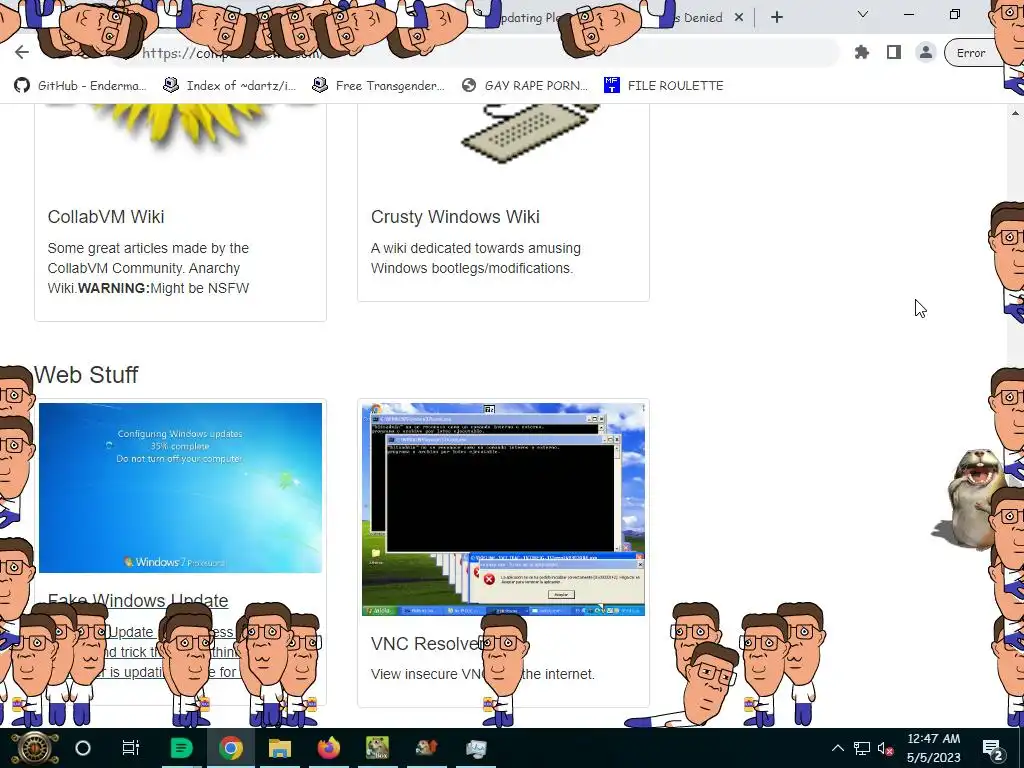This screenshot has width=1024, height=768.
Task: Open the 'Box' app taskbar icon
Action: tap(377, 748)
